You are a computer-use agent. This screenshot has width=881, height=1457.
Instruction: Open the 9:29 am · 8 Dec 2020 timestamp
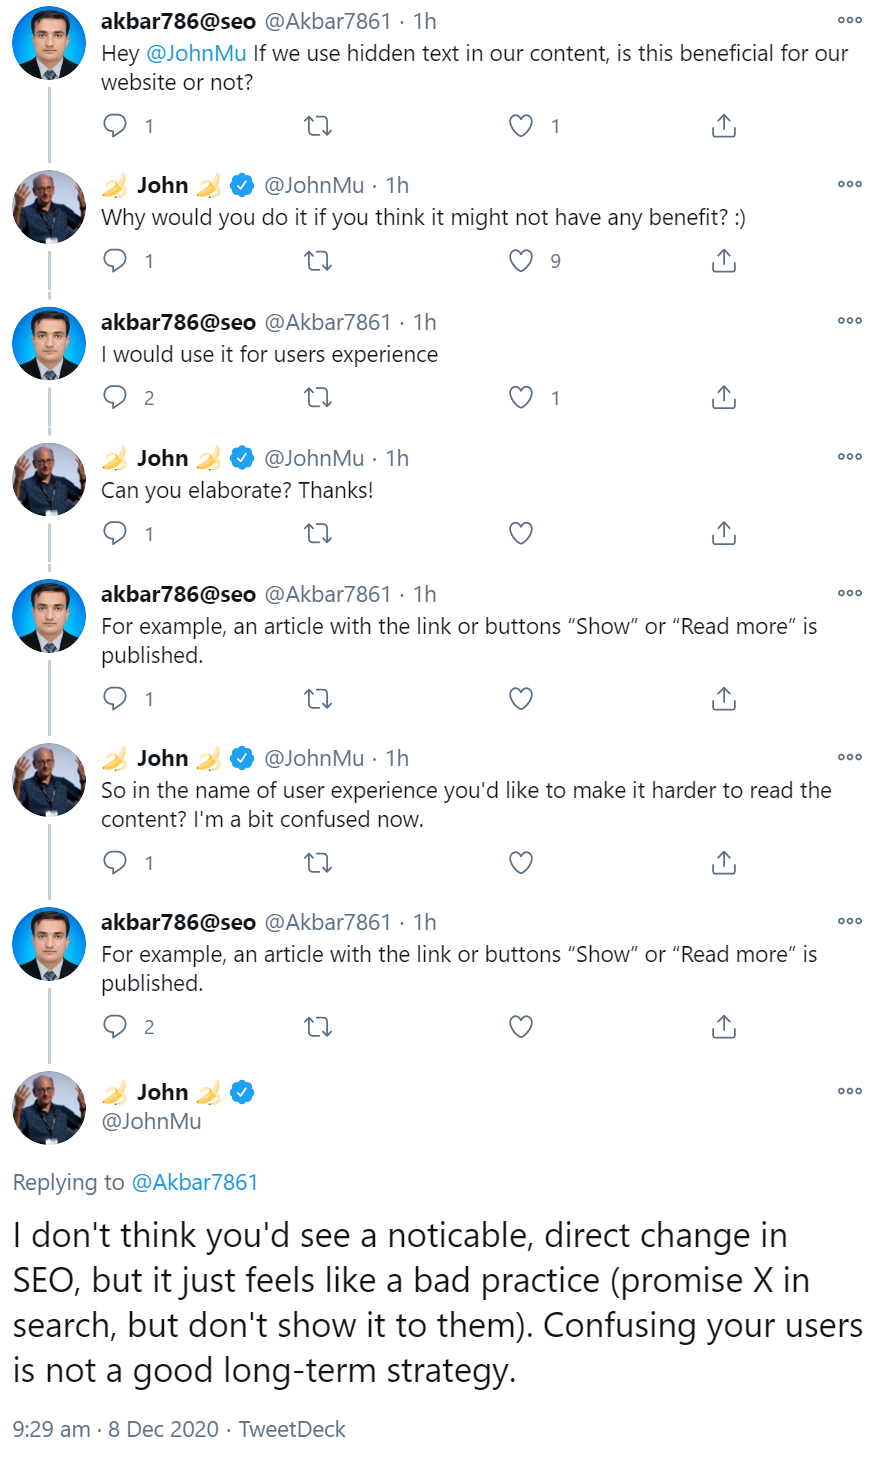115,1429
